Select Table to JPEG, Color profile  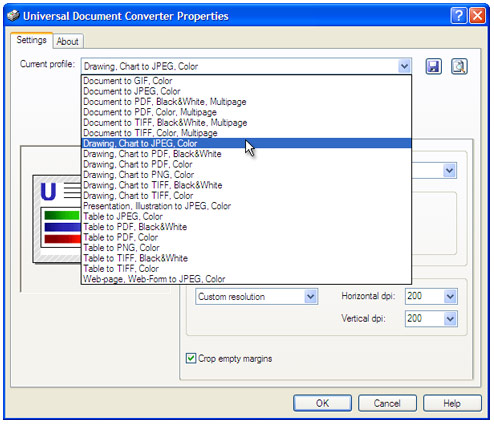246,216
